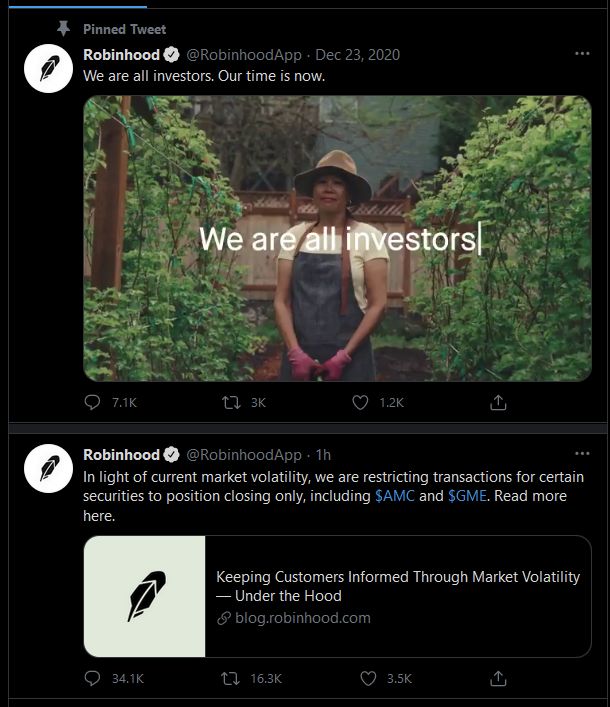The height and width of the screenshot is (707, 610).
Task: Reply to the pinned December 2020 tweet
Action: point(94,402)
